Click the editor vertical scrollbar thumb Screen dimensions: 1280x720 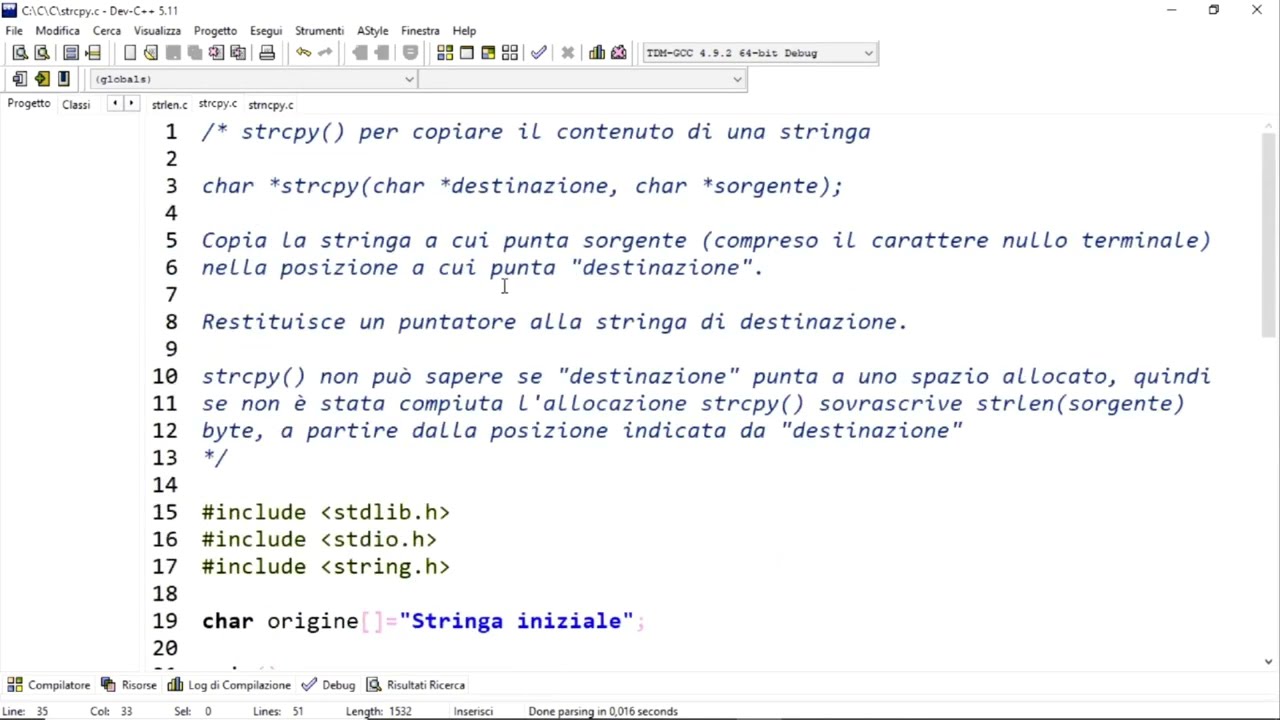1269,233
